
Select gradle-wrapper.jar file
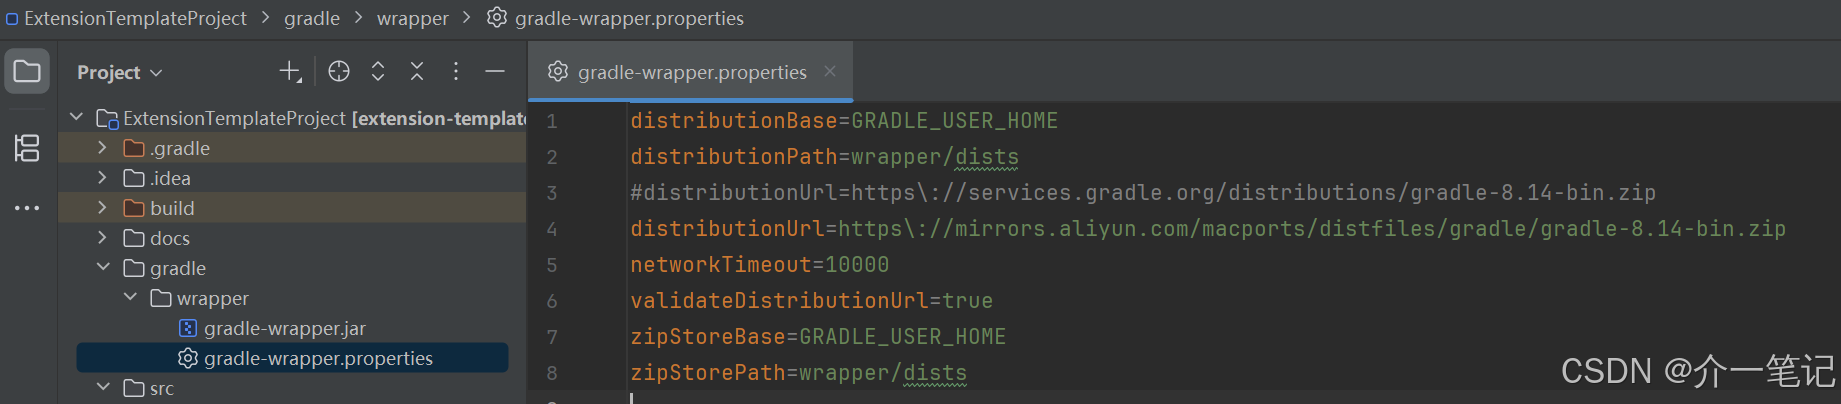pos(292,328)
